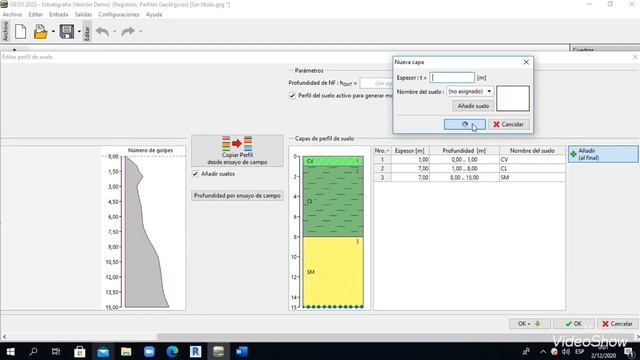Open File Explorer from taskbar
Viewport: 640px width, 360px height.
(x=126, y=351)
